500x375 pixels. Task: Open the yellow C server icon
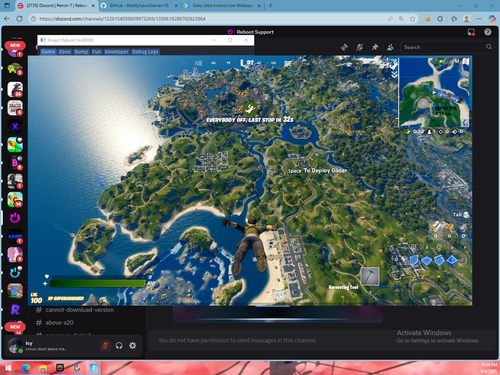(x=15, y=199)
